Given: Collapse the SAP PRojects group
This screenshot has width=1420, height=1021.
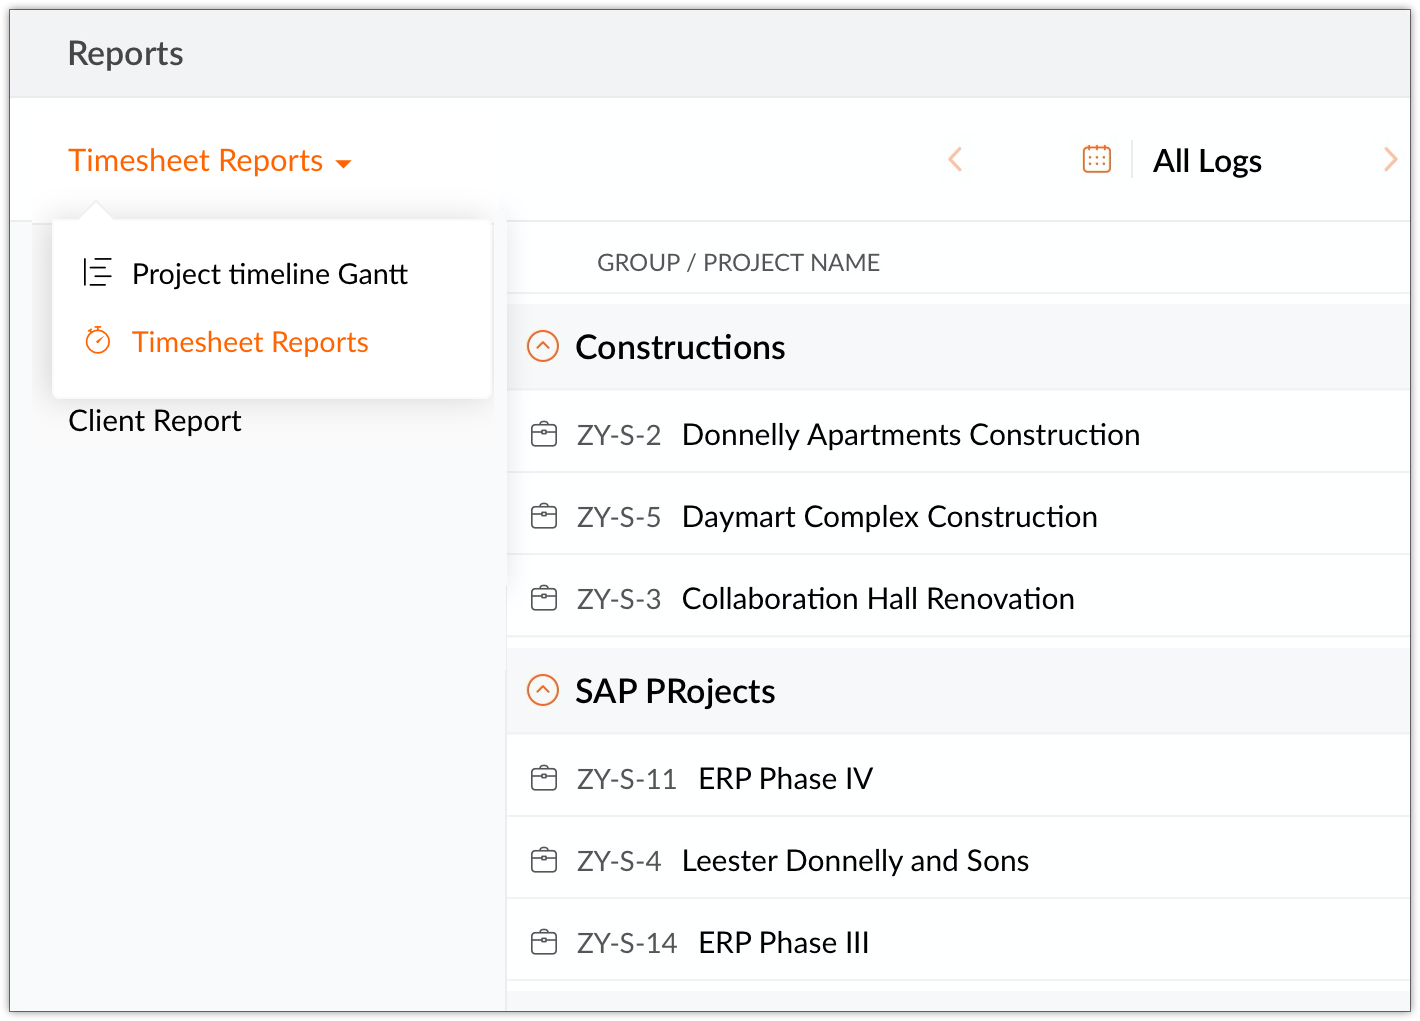Looking at the screenshot, I should tap(543, 691).
